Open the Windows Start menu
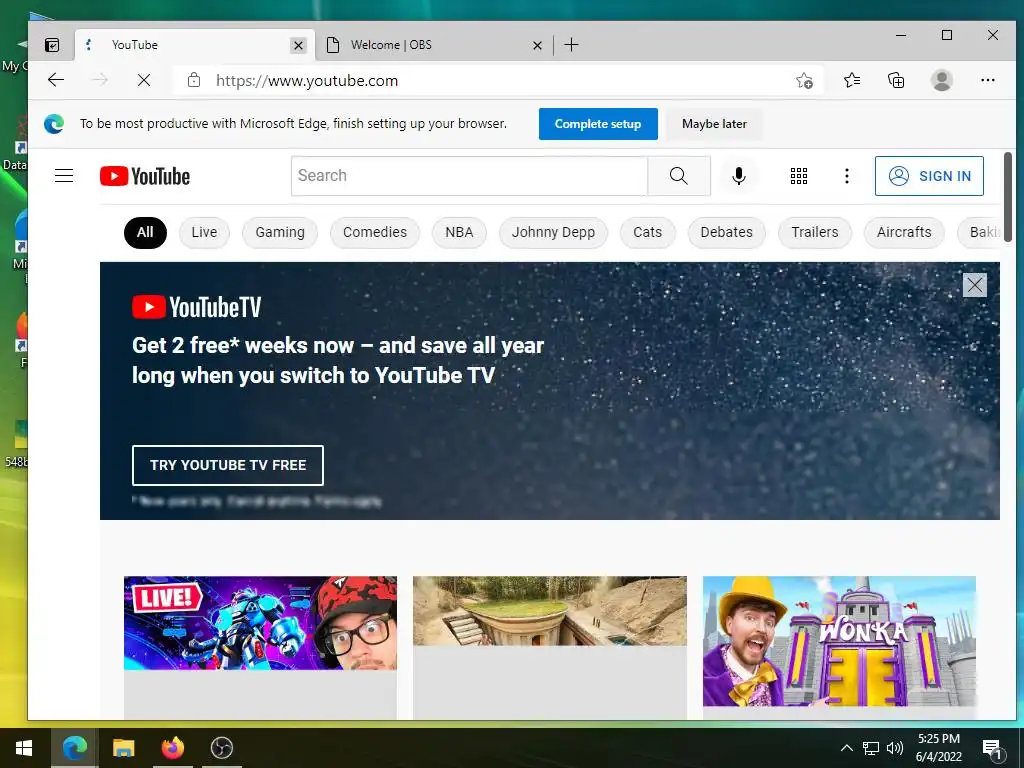The height and width of the screenshot is (768, 1024). 24,748
